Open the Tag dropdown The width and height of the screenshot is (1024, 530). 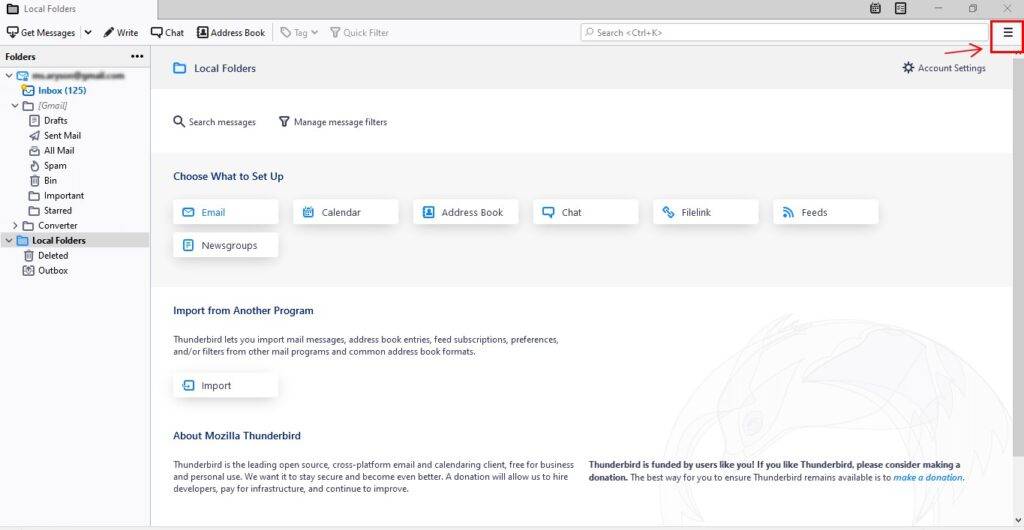(299, 33)
